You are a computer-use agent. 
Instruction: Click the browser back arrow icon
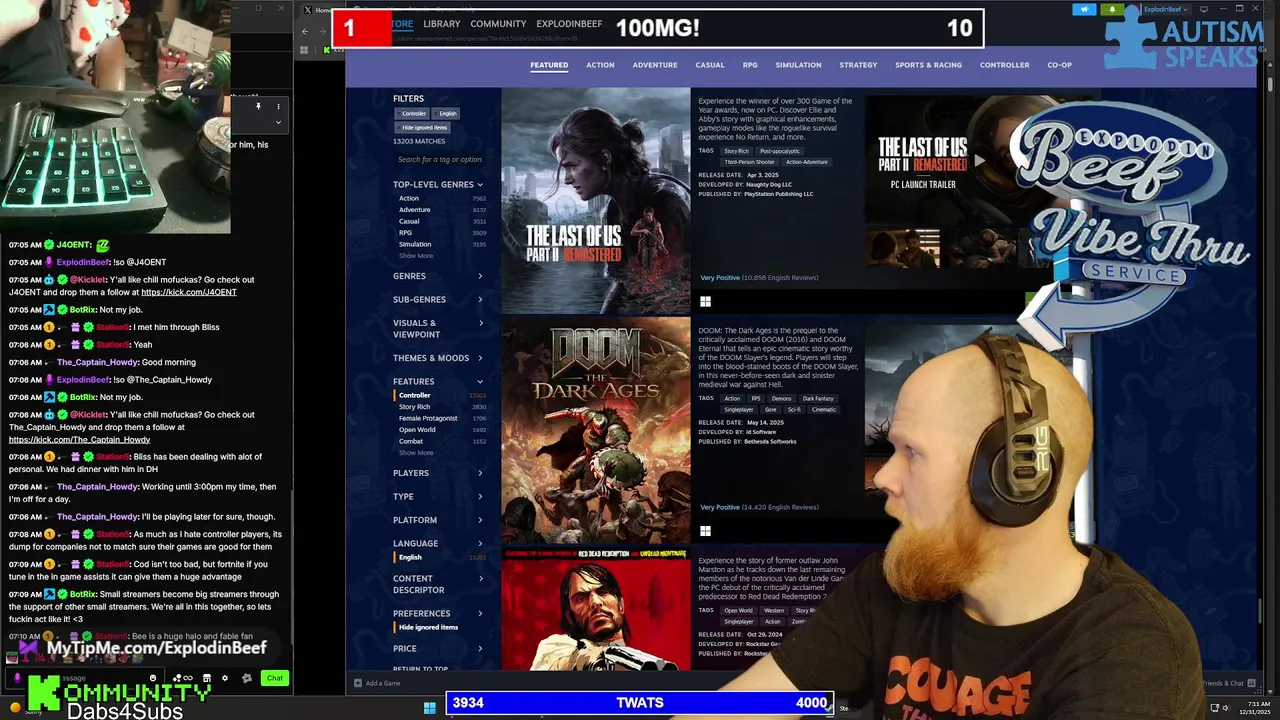(305, 31)
